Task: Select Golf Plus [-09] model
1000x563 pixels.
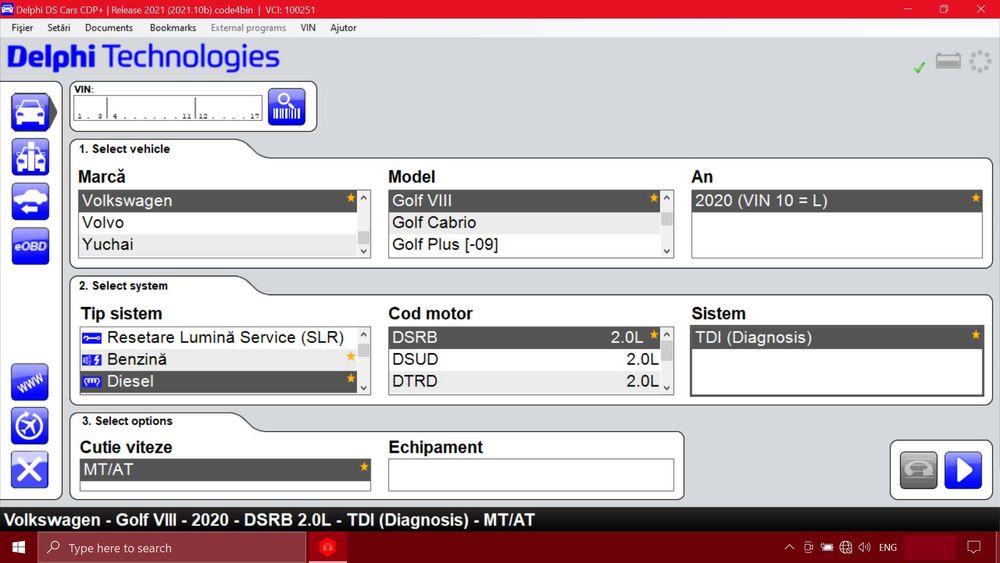Action: tap(524, 244)
